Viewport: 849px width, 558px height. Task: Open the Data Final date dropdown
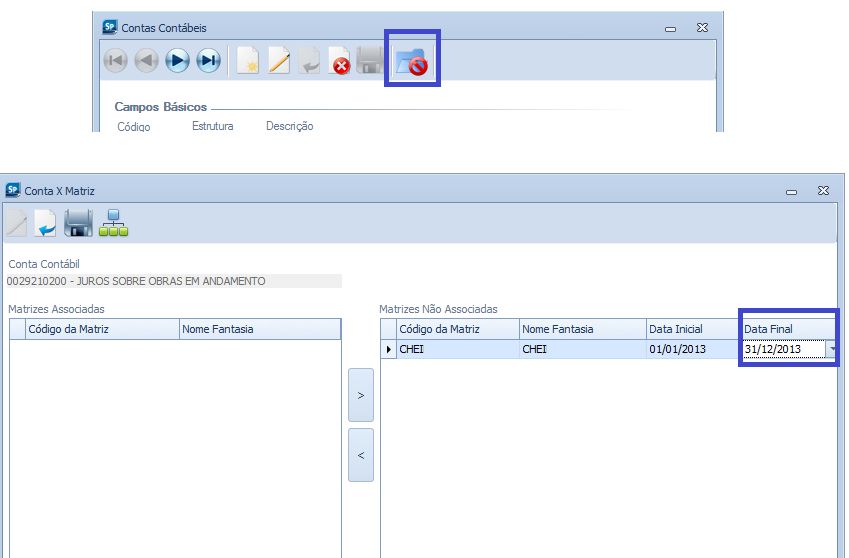coord(831,349)
